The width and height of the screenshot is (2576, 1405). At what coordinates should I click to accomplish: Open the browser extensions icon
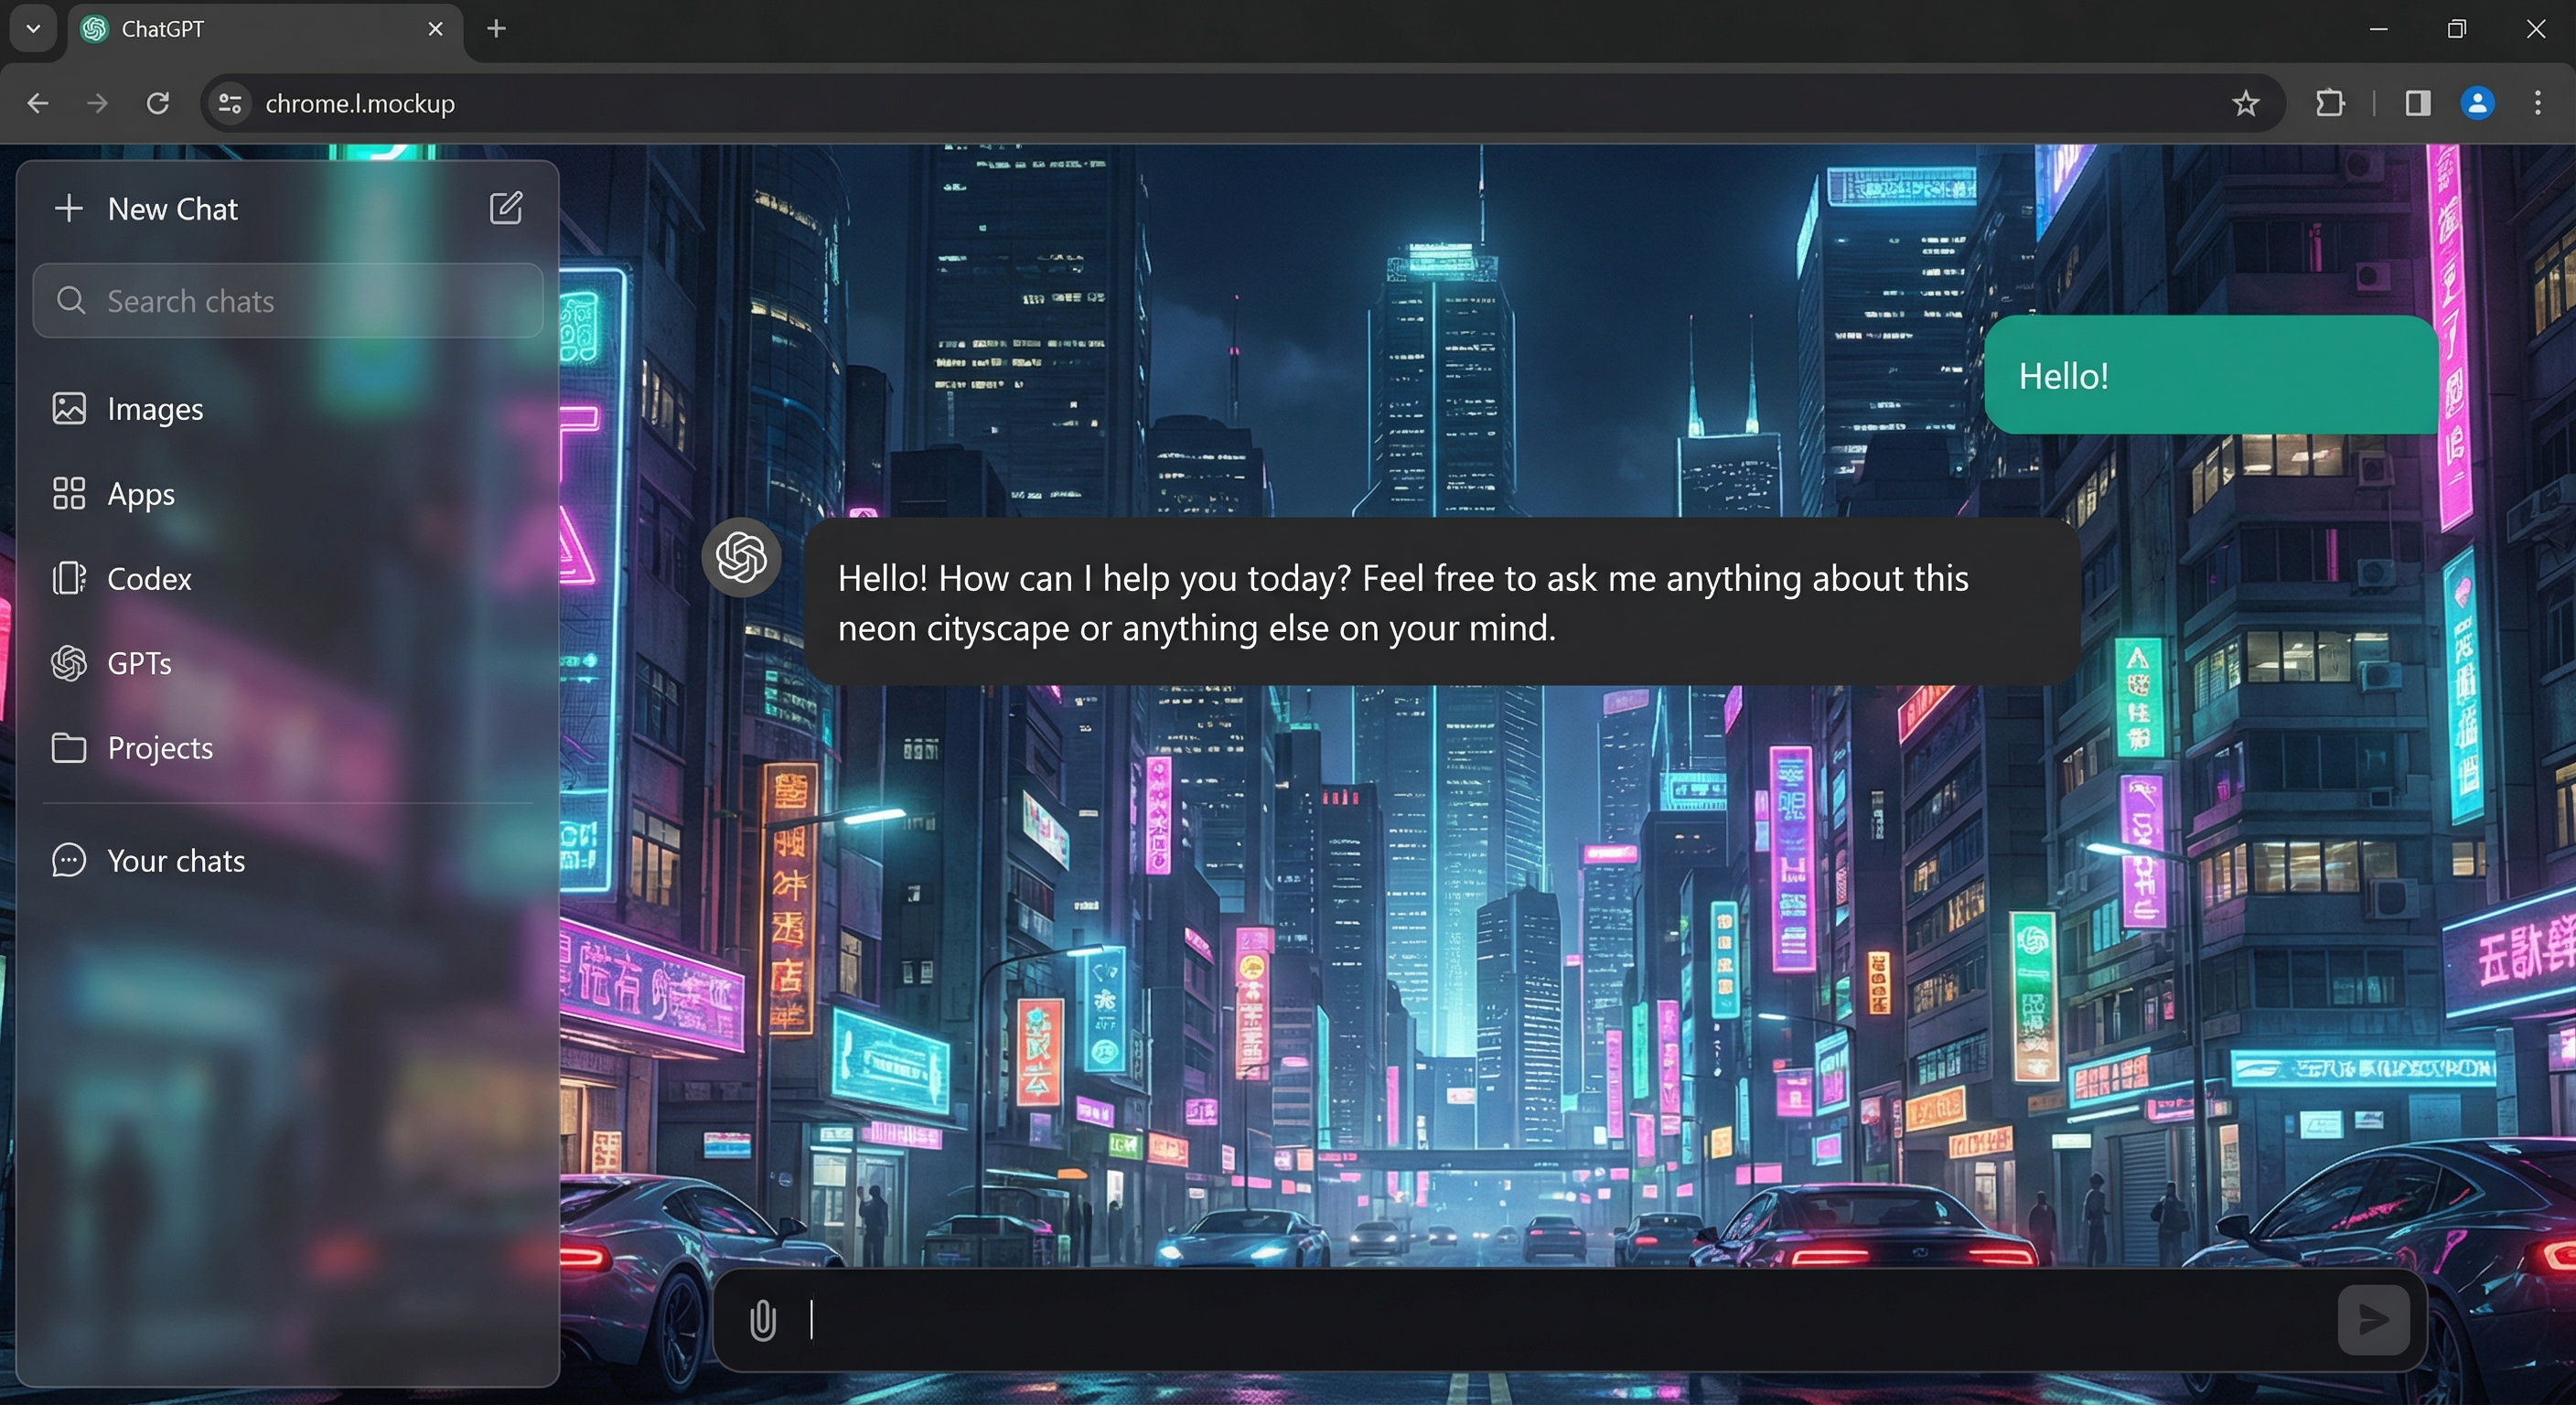coord(2330,103)
